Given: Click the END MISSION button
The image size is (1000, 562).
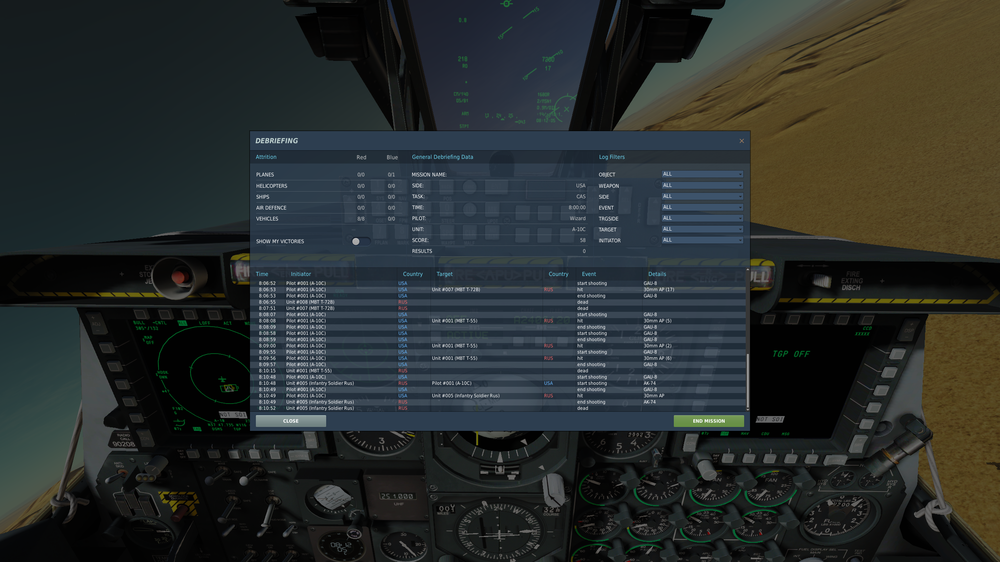Looking at the screenshot, I should pyautogui.click(x=709, y=421).
